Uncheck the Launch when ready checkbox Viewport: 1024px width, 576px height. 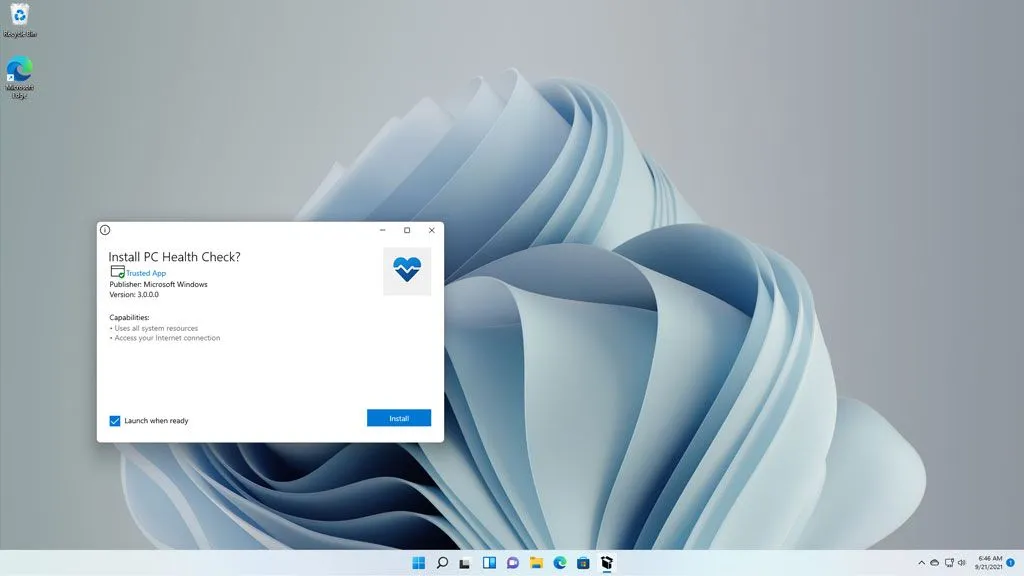coord(115,421)
